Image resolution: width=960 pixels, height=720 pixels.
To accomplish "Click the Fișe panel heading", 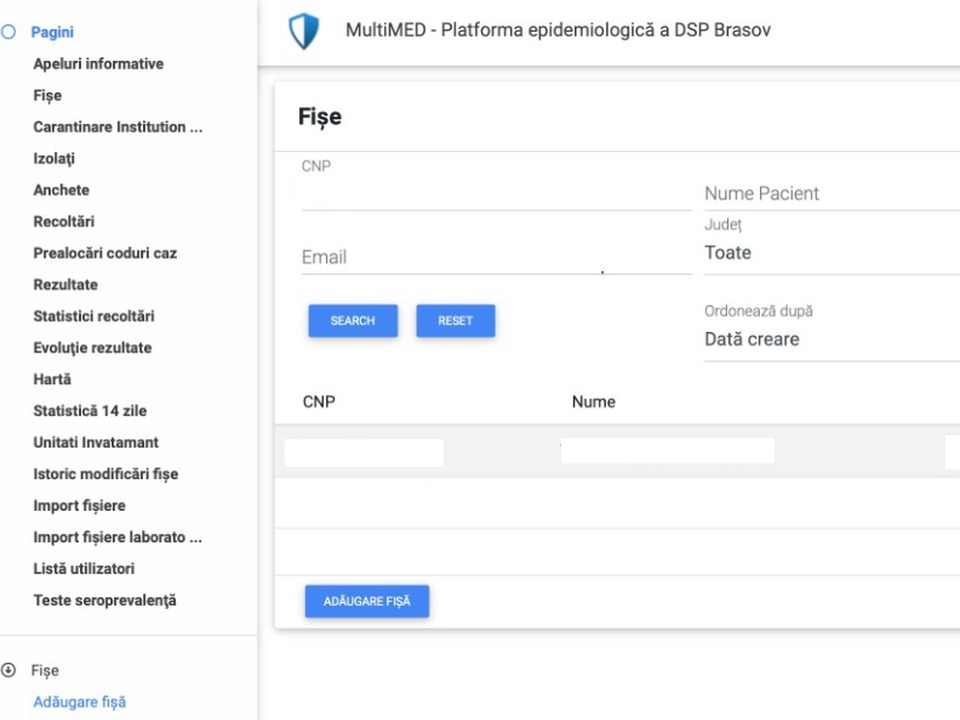I will click(320, 116).
